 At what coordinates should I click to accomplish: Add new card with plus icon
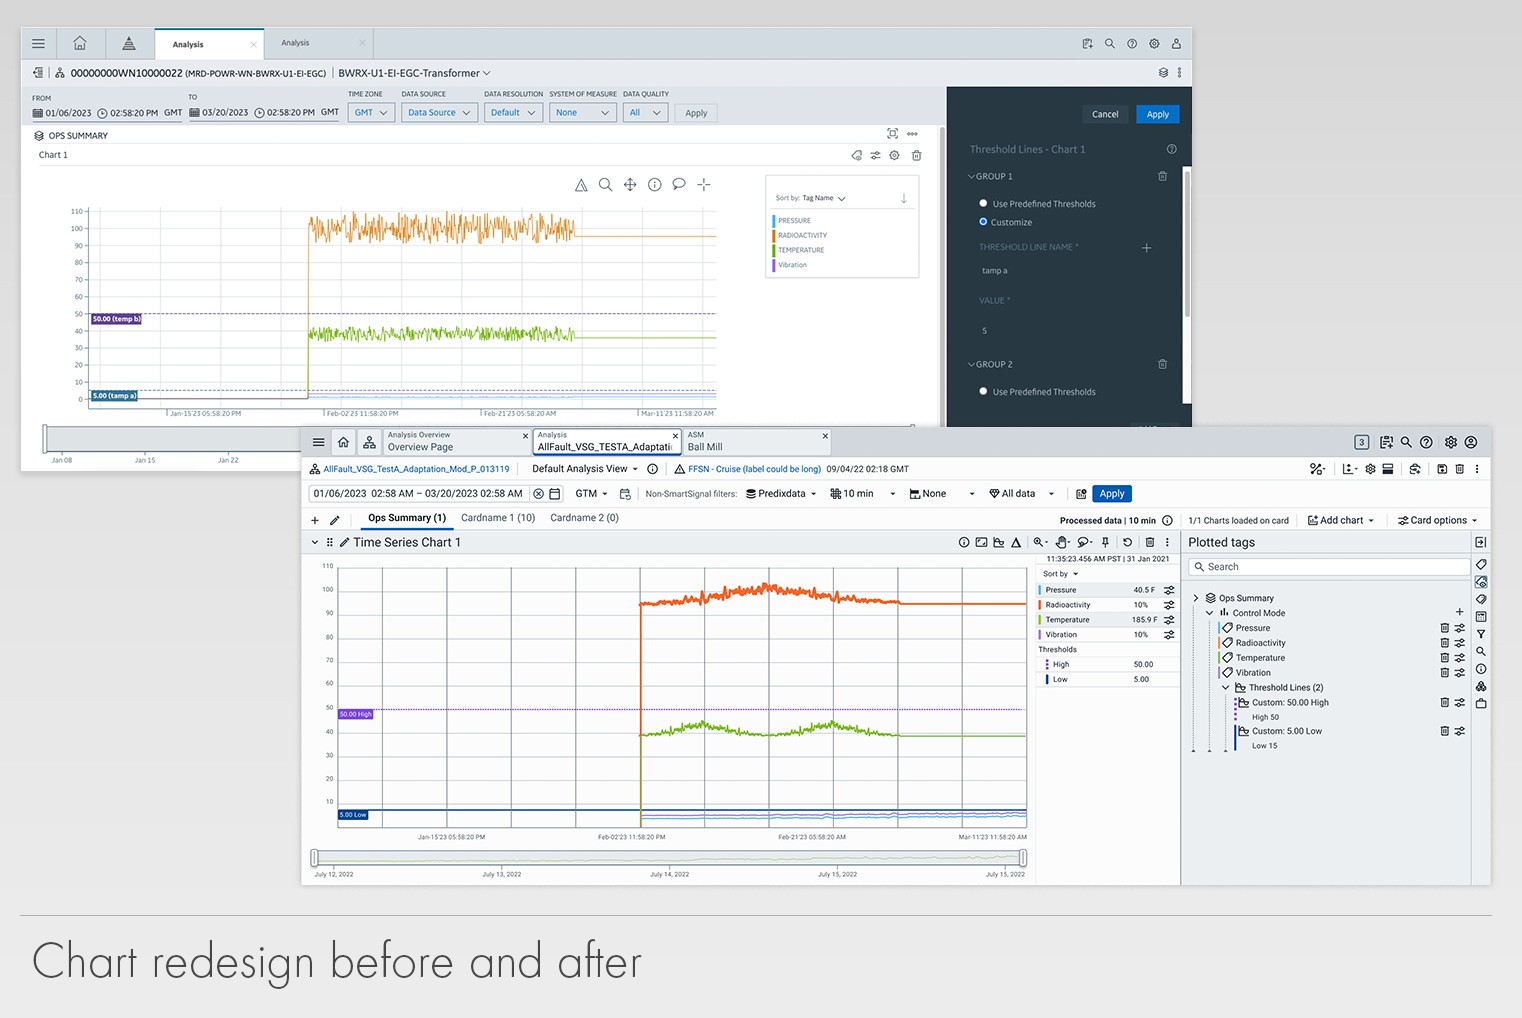click(x=315, y=520)
